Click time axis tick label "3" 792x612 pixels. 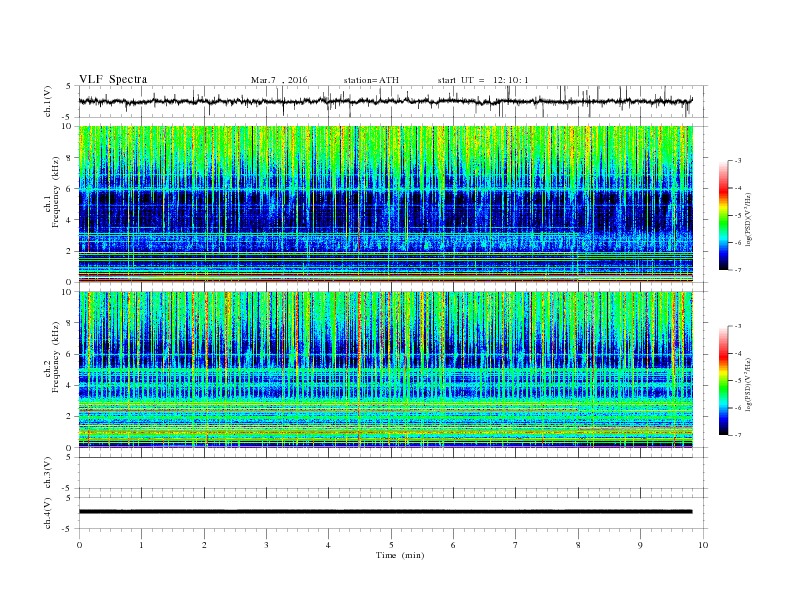click(x=266, y=545)
